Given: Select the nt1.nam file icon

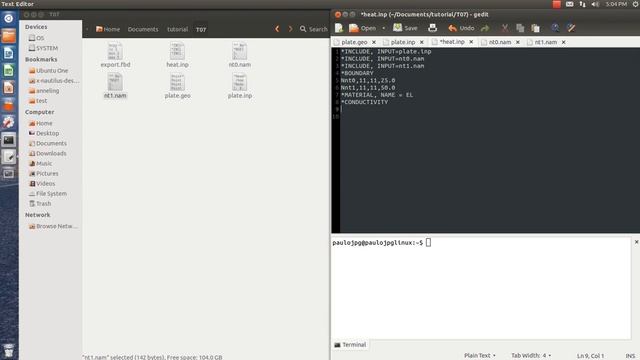Looking at the screenshot, I should tap(115, 86).
